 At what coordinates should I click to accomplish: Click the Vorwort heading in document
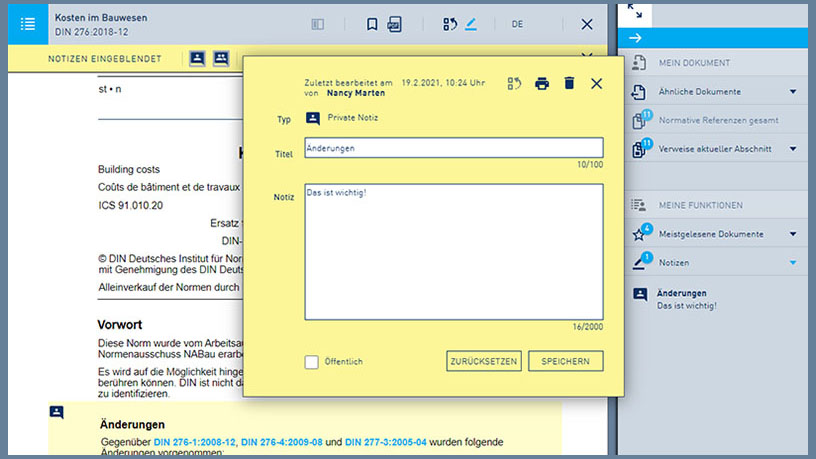click(120, 325)
